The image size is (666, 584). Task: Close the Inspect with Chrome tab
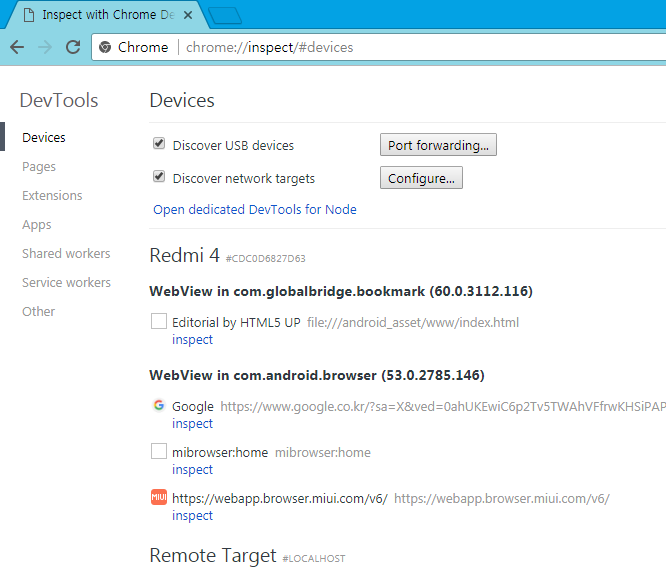point(188,15)
